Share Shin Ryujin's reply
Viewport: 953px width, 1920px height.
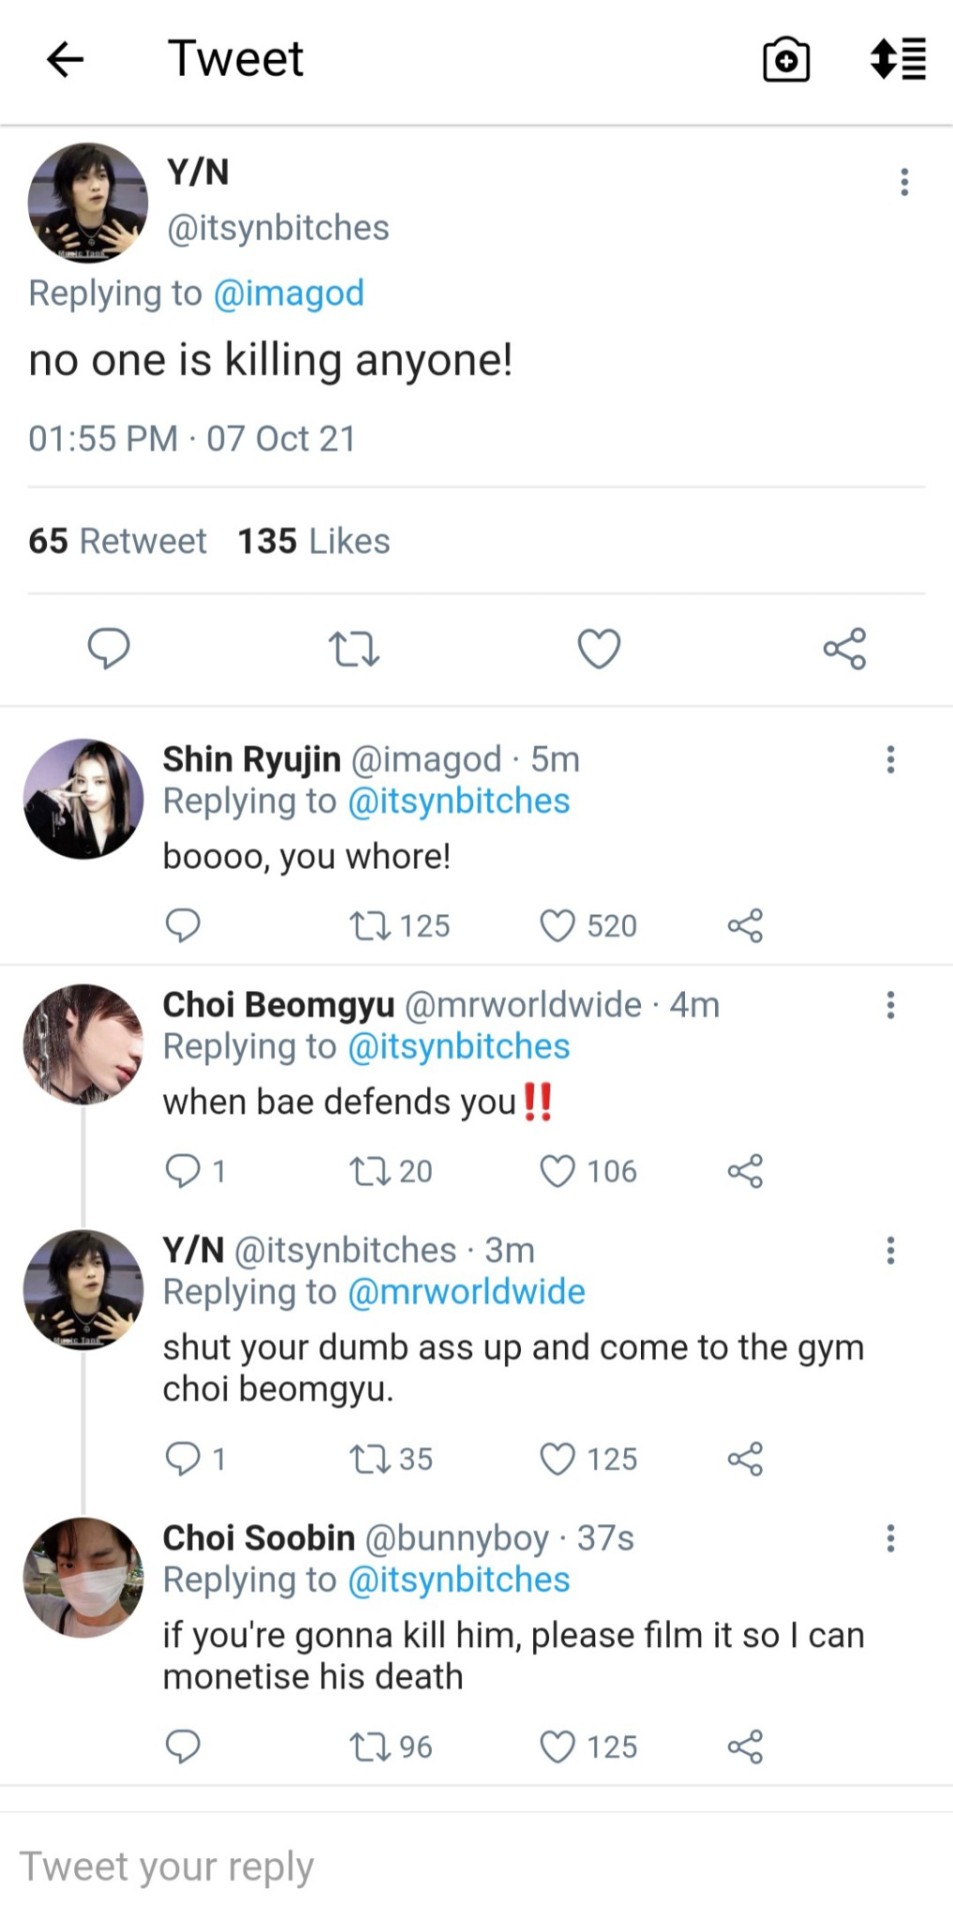(745, 926)
